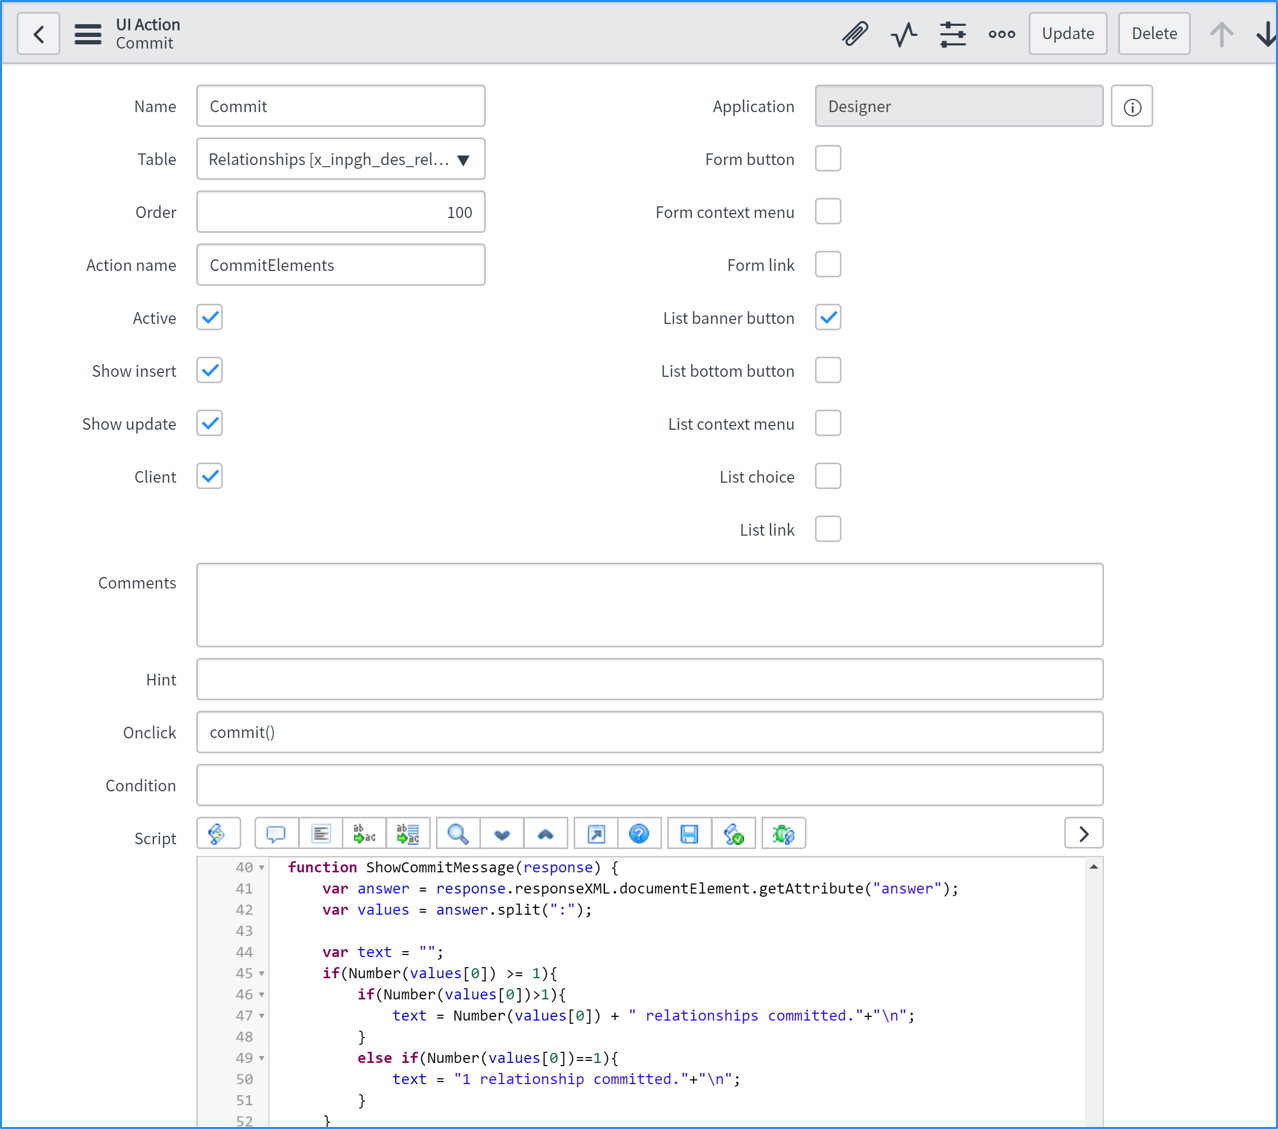Click the Application info icon

coord(1132,107)
